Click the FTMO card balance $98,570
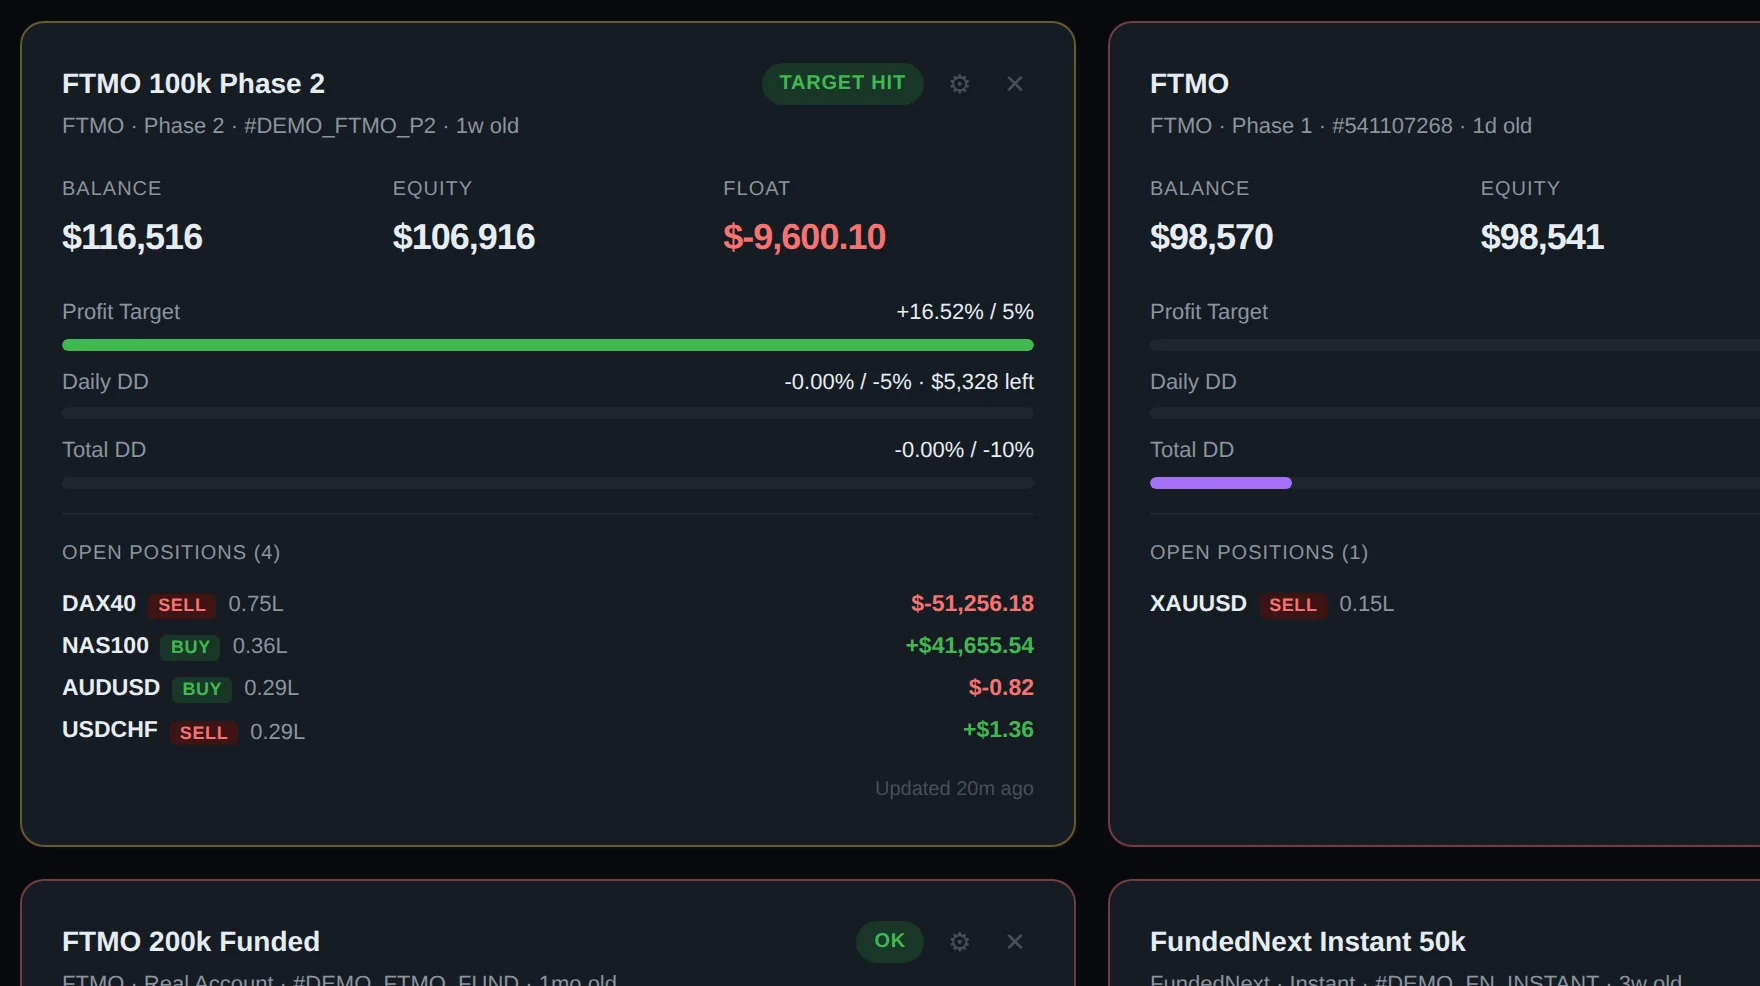Image resolution: width=1760 pixels, height=986 pixels. [1211, 237]
